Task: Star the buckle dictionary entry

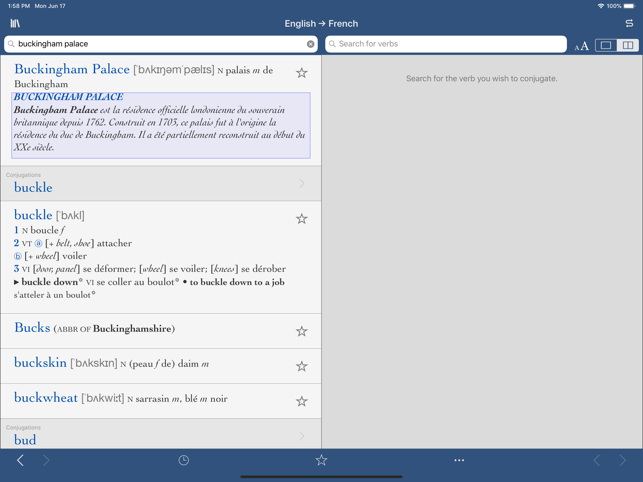Action: [x=301, y=219]
